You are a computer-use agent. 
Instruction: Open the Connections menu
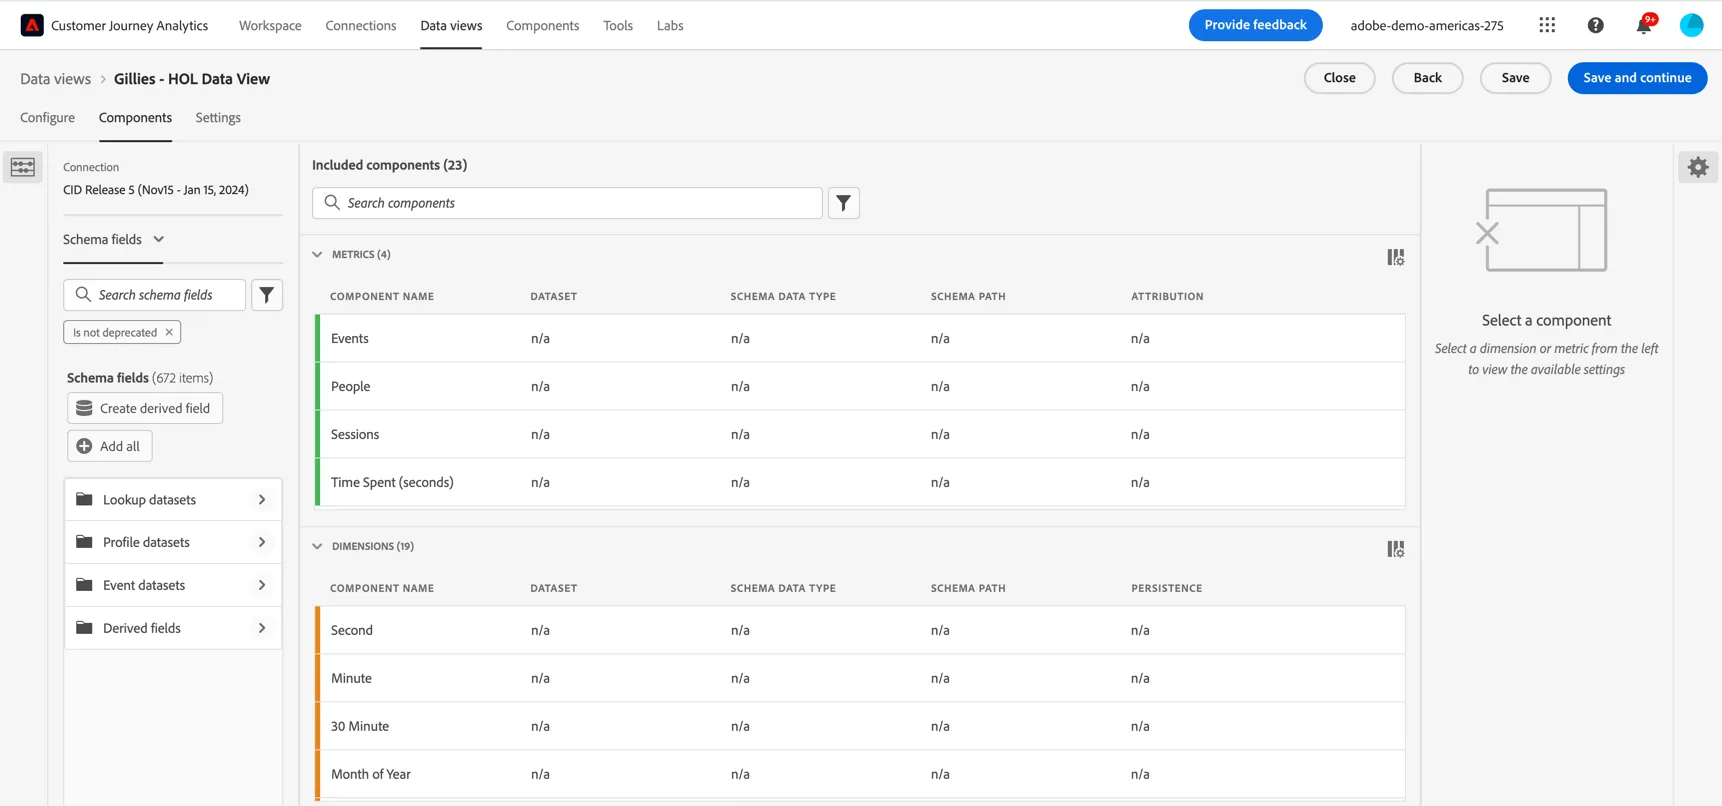pos(361,25)
